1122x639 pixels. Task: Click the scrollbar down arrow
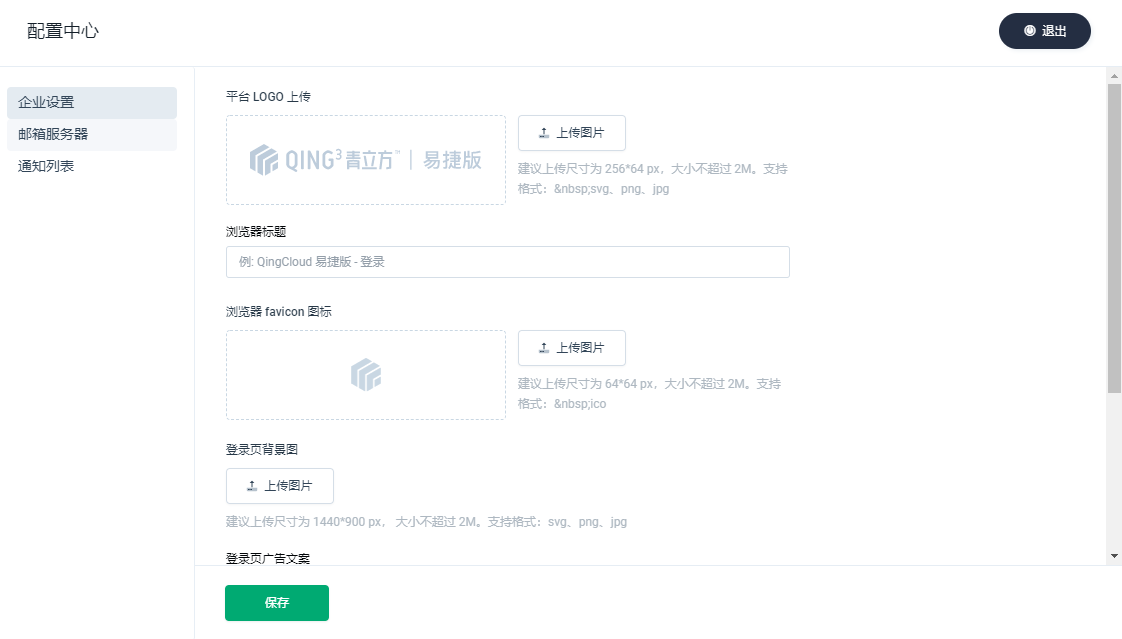tap(1114, 555)
